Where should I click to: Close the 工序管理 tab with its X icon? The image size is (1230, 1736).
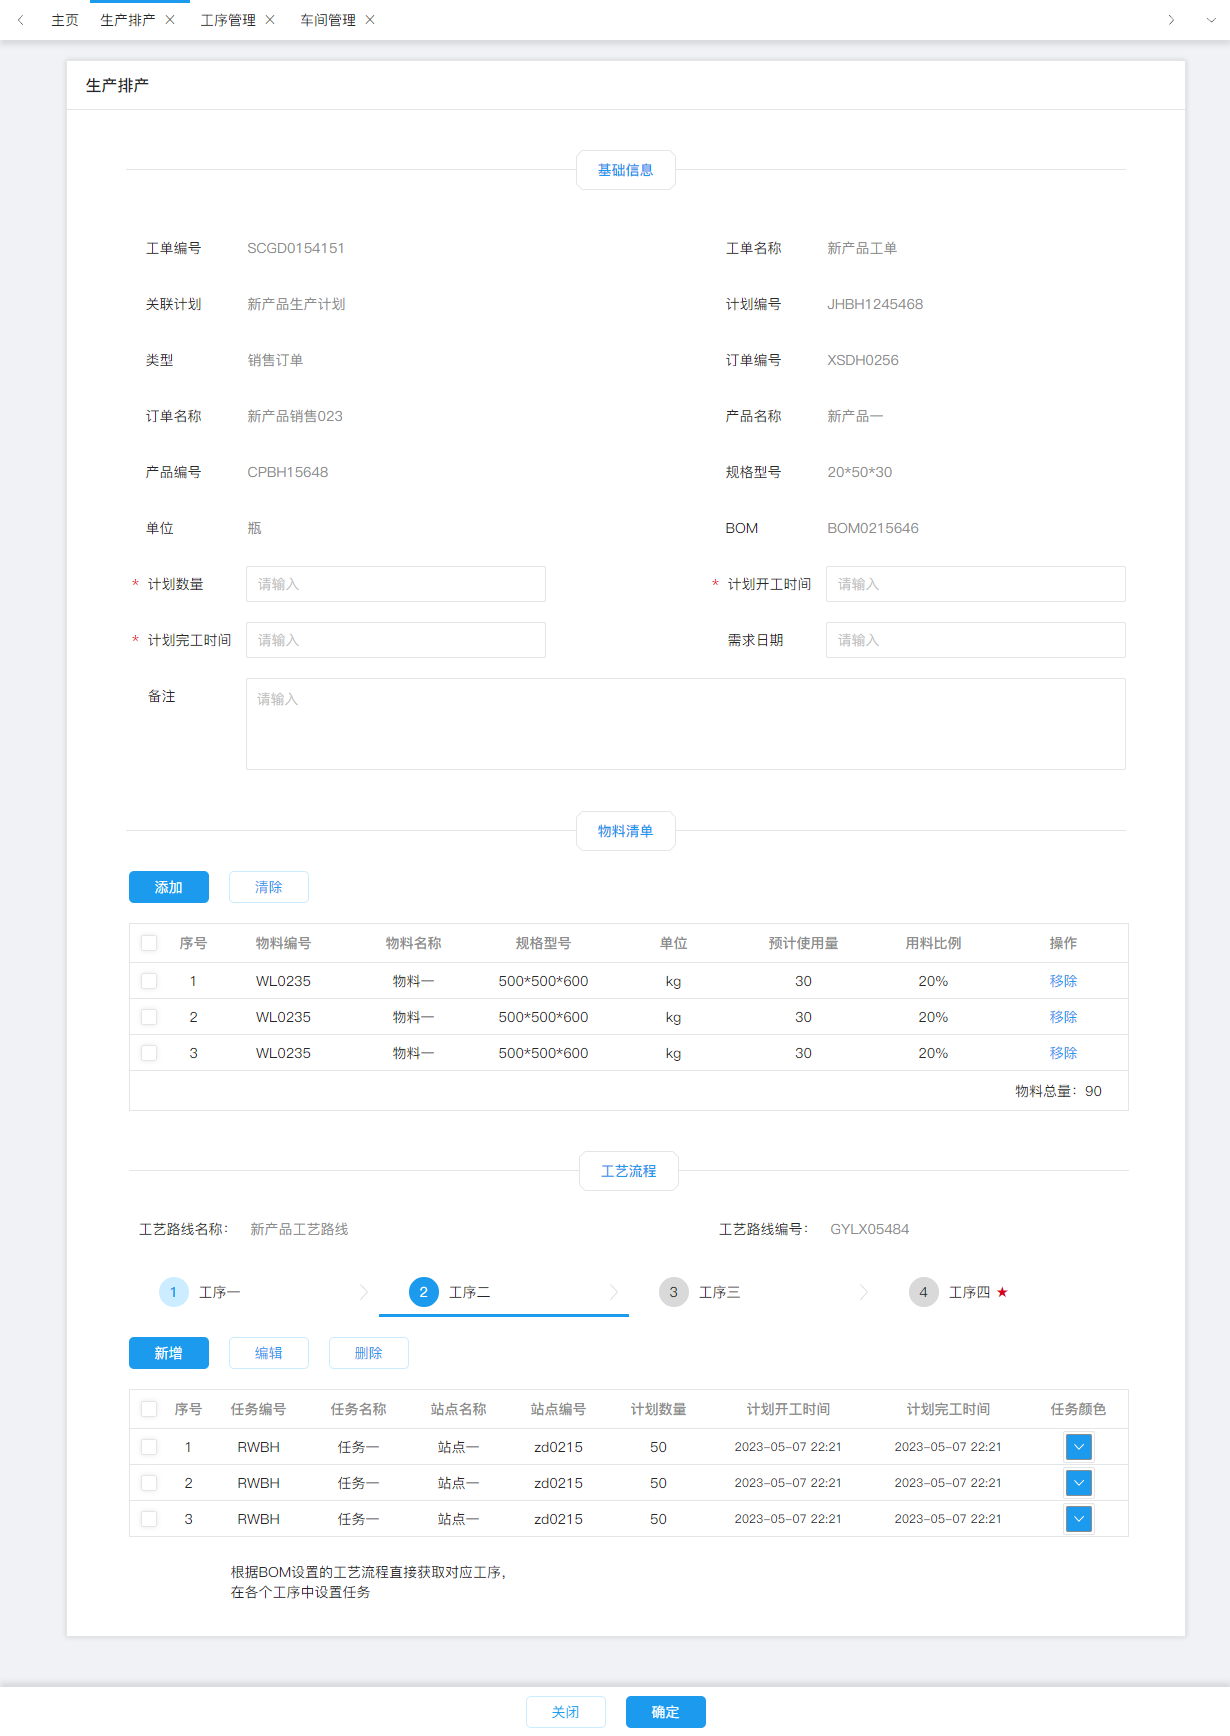(270, 20)
